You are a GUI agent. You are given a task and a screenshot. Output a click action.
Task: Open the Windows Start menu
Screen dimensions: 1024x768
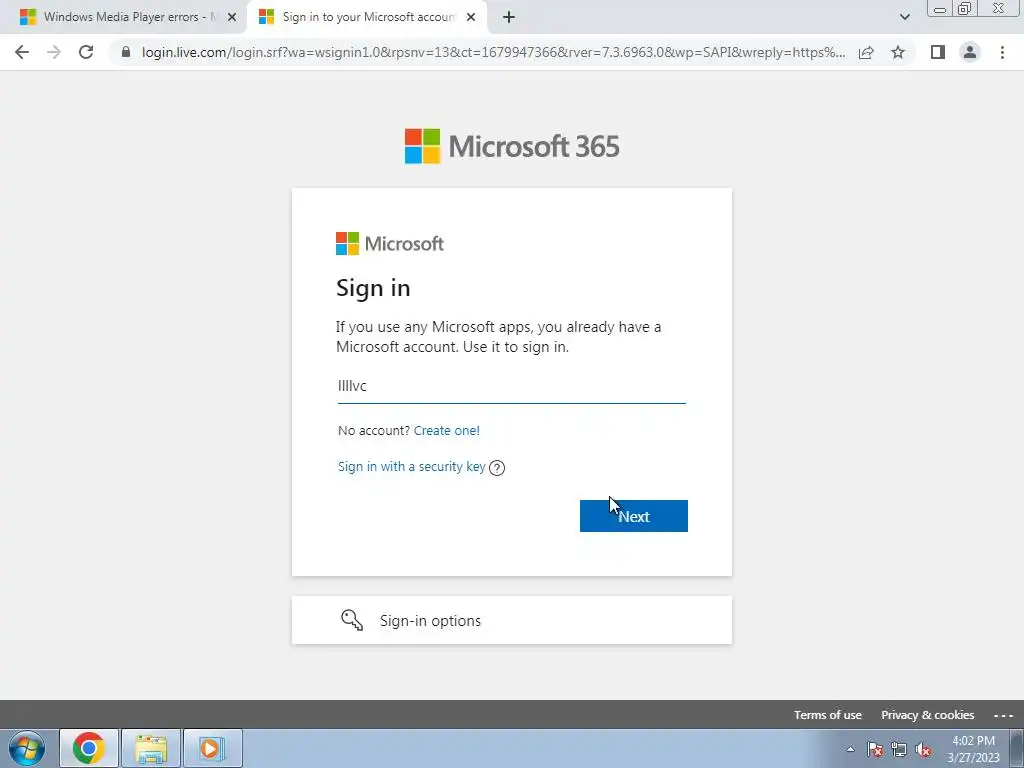pyautogui.click(x=27, y=748)
